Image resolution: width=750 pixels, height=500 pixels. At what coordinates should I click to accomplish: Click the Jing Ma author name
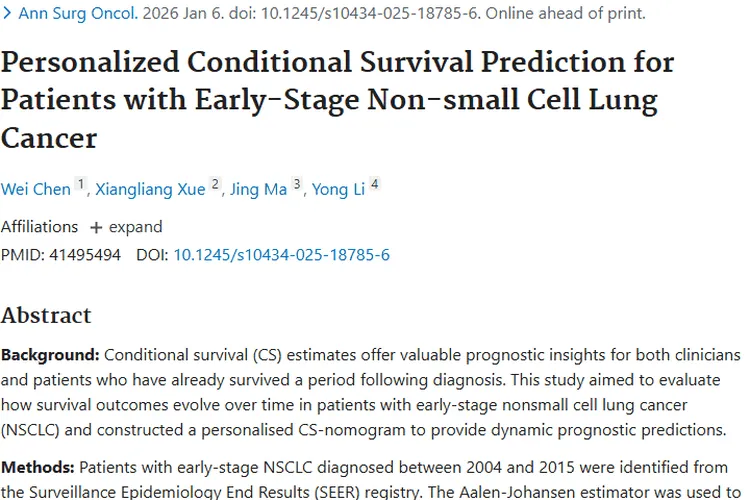click(258, 189)
